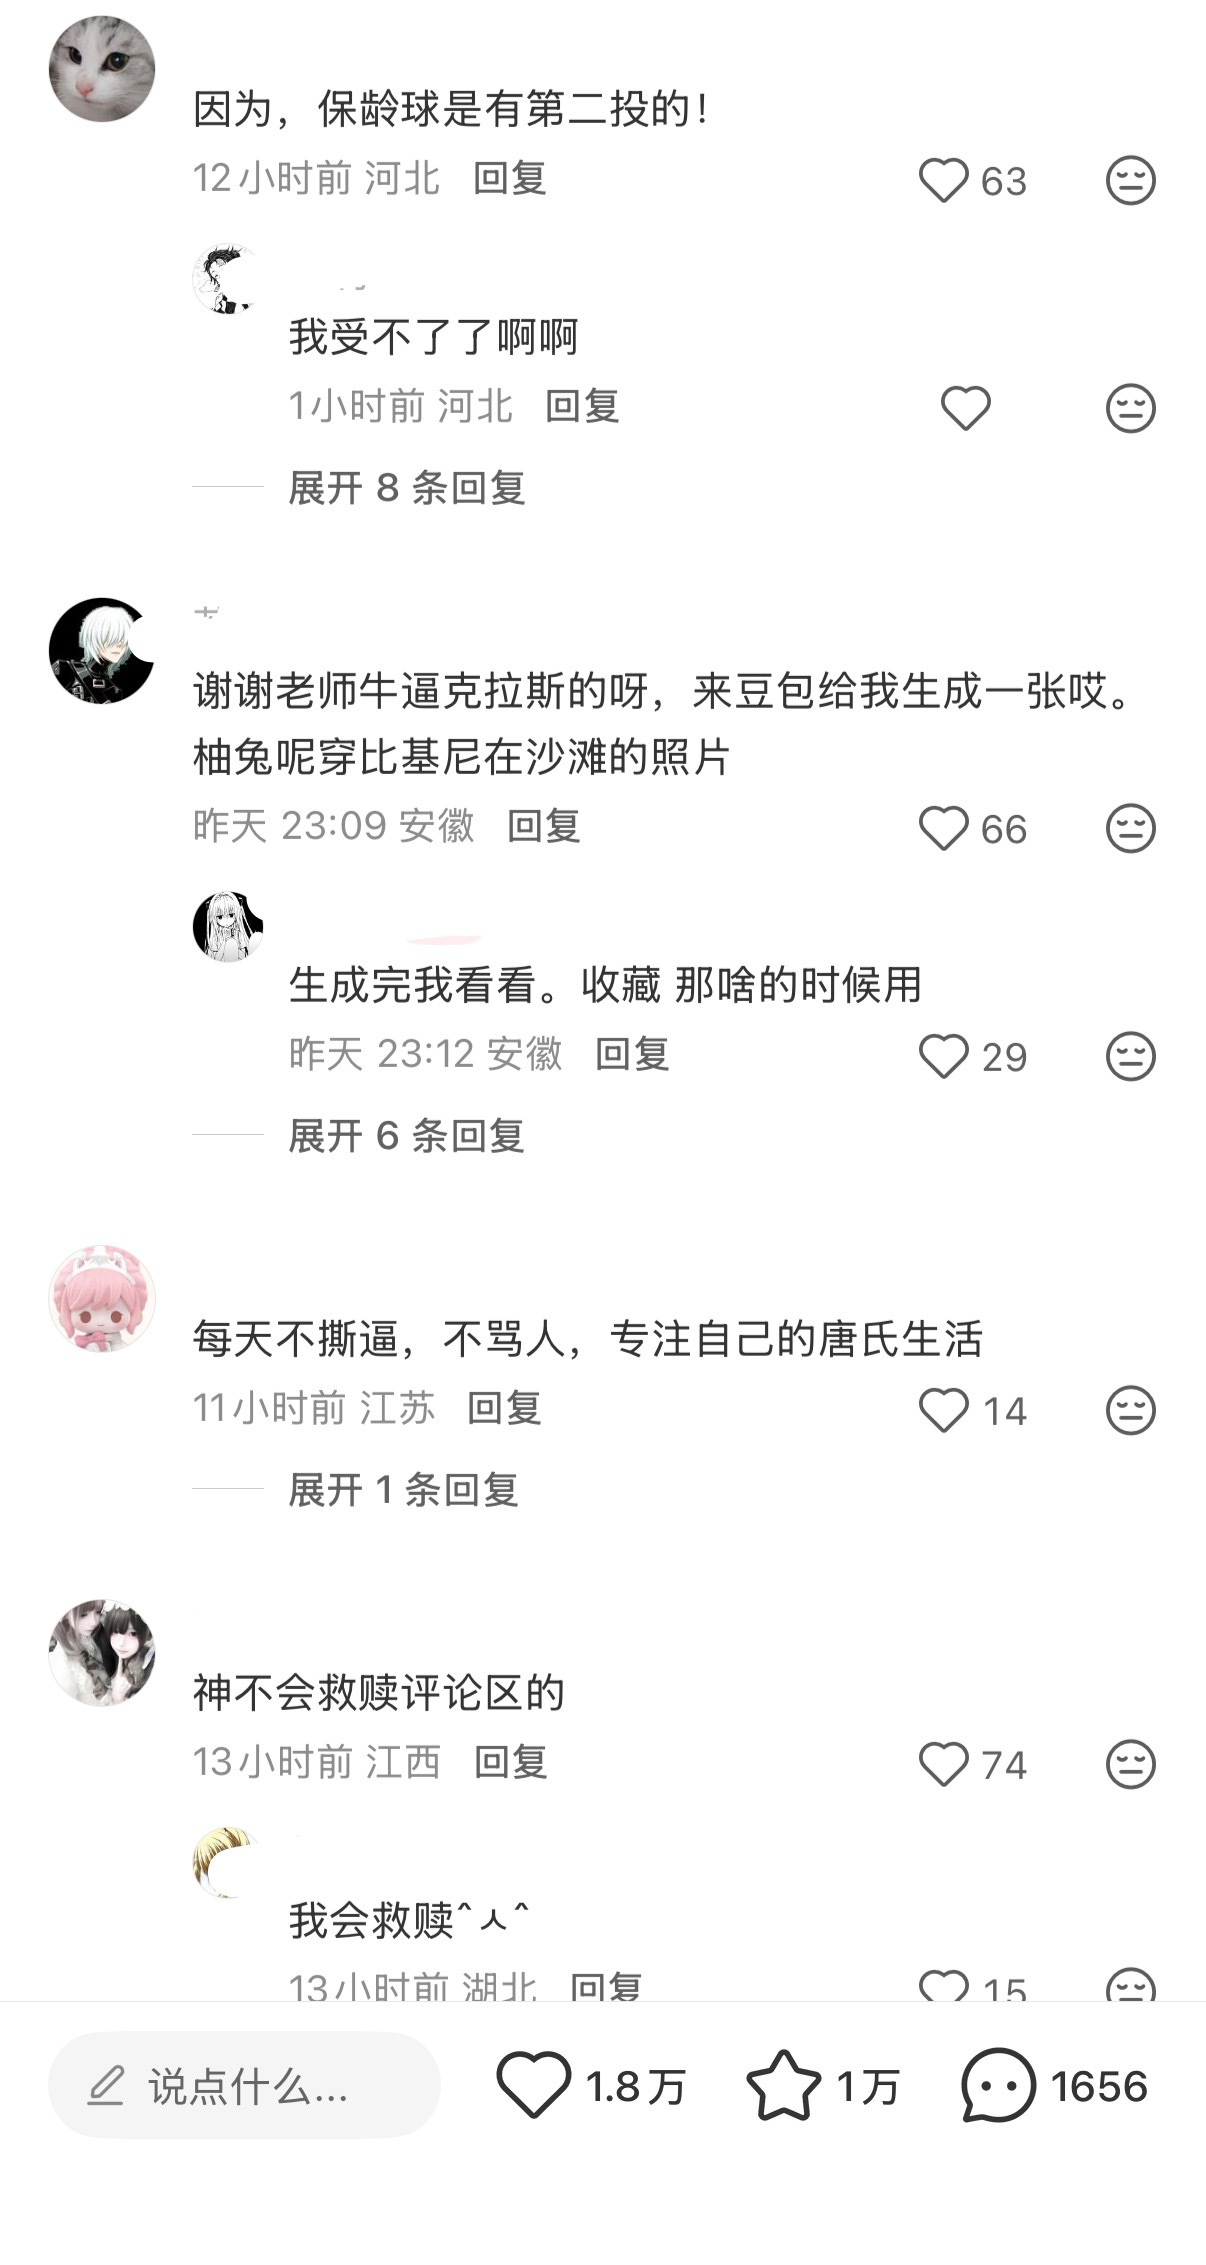The width and height of the screenshot is (1206, 2265).
Task: Reply to 昨天 23:09 安徽 comment
Action: click(544, 827)
